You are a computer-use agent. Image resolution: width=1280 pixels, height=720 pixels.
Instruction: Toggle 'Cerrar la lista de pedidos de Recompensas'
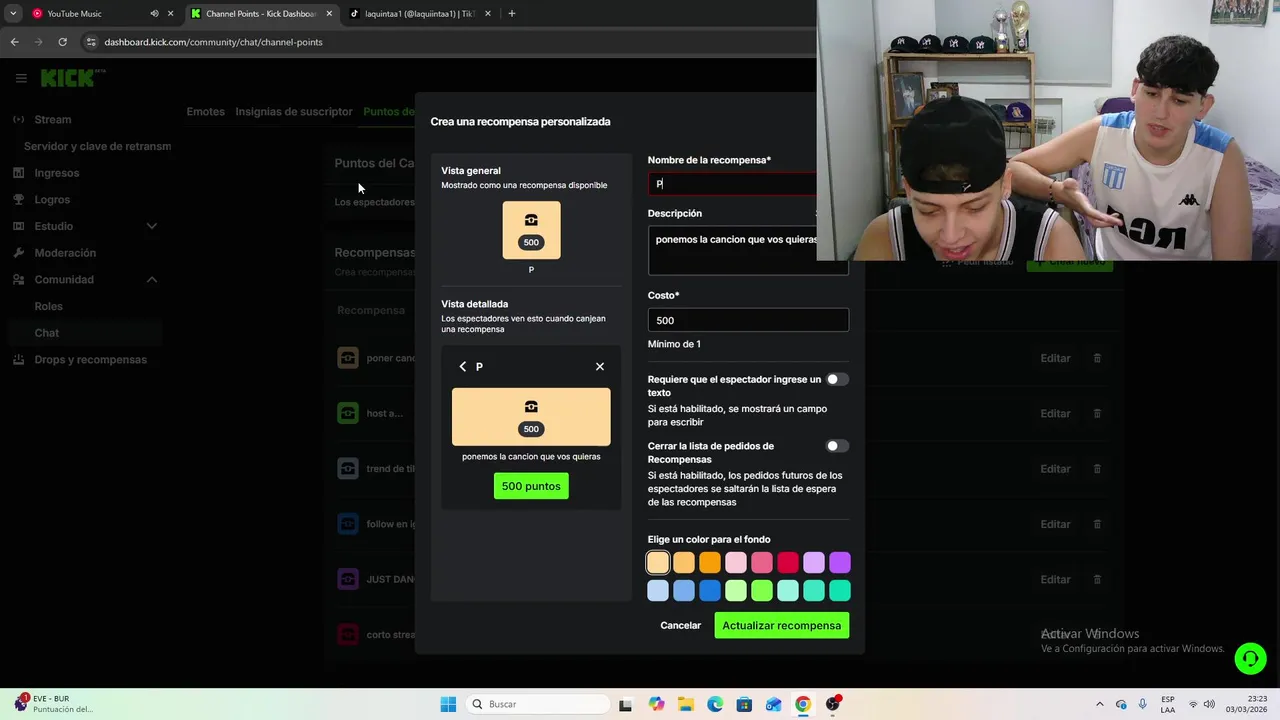pyautogui.click(x=837, y=446)
